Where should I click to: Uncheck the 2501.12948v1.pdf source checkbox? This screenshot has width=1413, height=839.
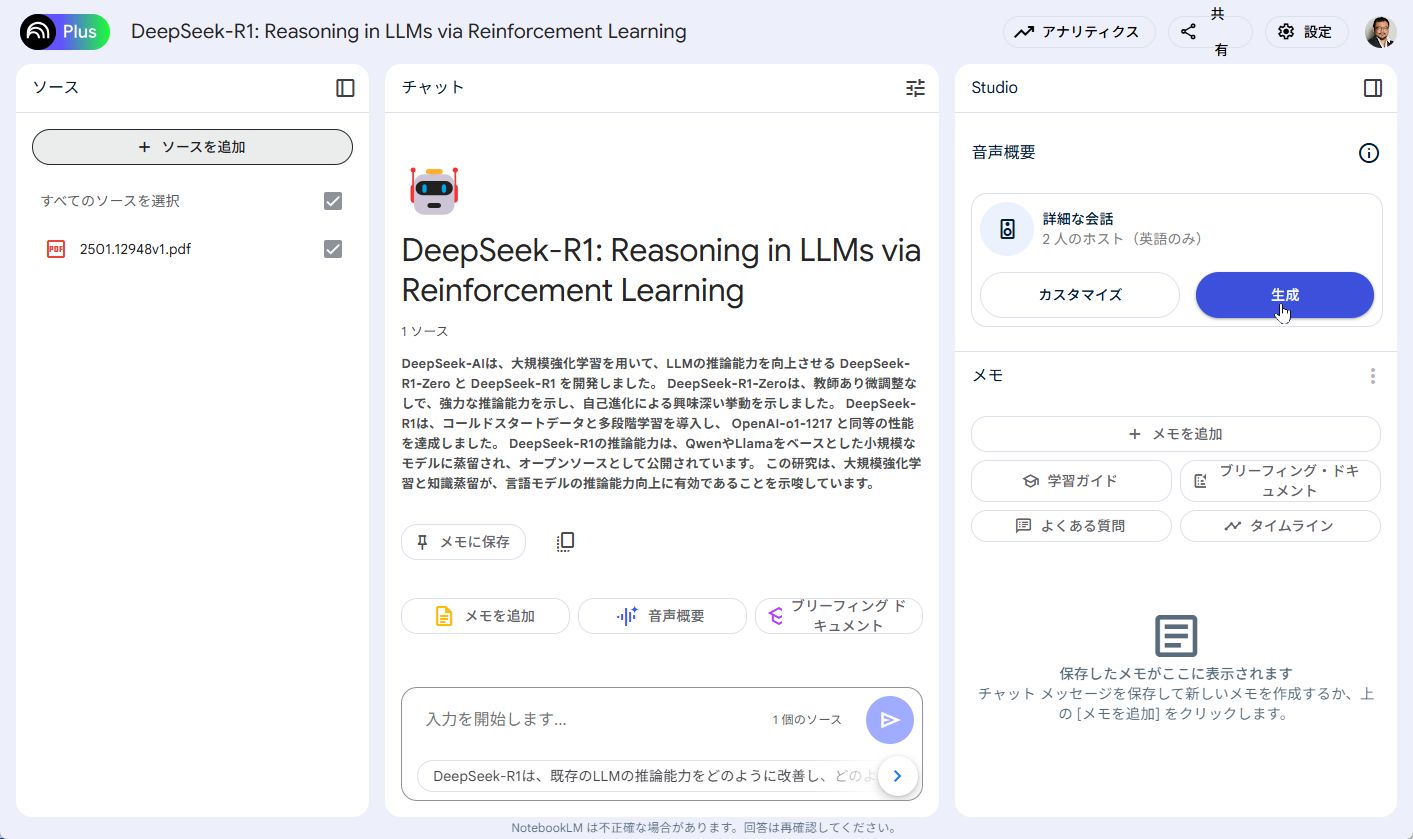pyautogui.click(x=333, y=249)
